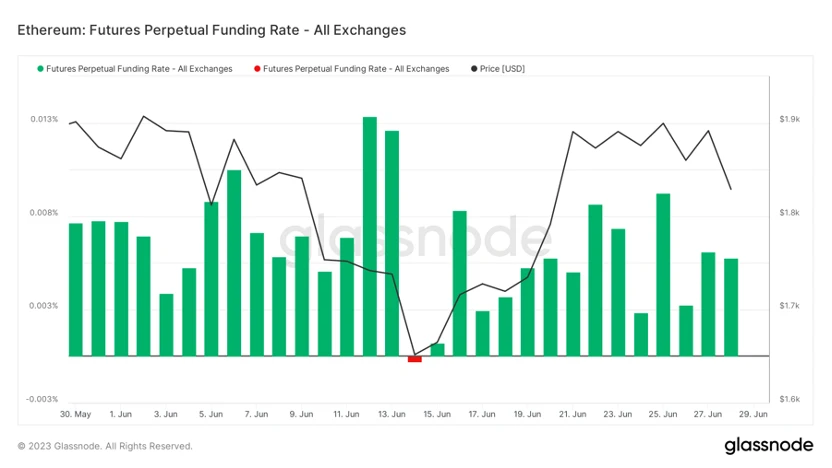This screenshot has width=832, height=468.
Task: Click the red legend dot for Funding Rate
Action: coord(258,69)
